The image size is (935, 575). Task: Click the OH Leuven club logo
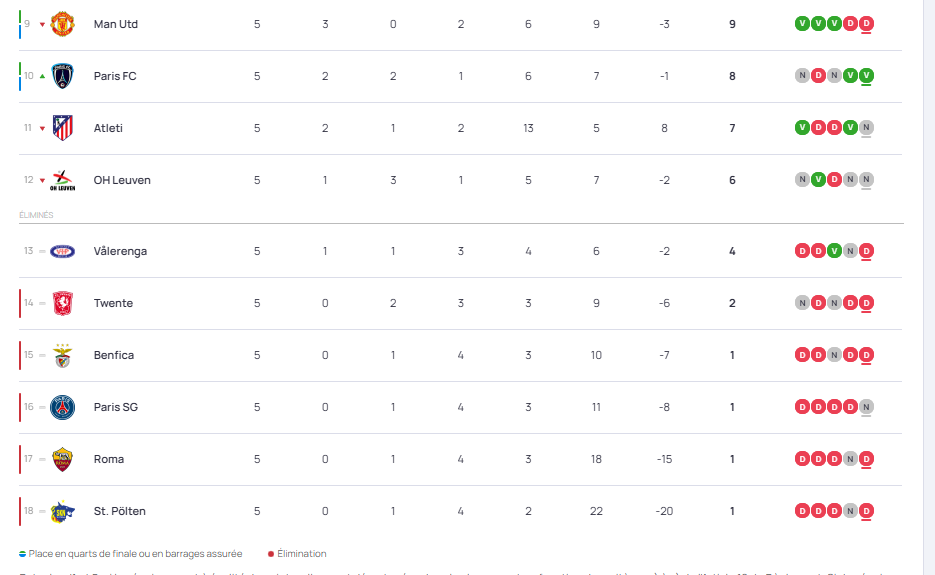click(x=63, y=180)
